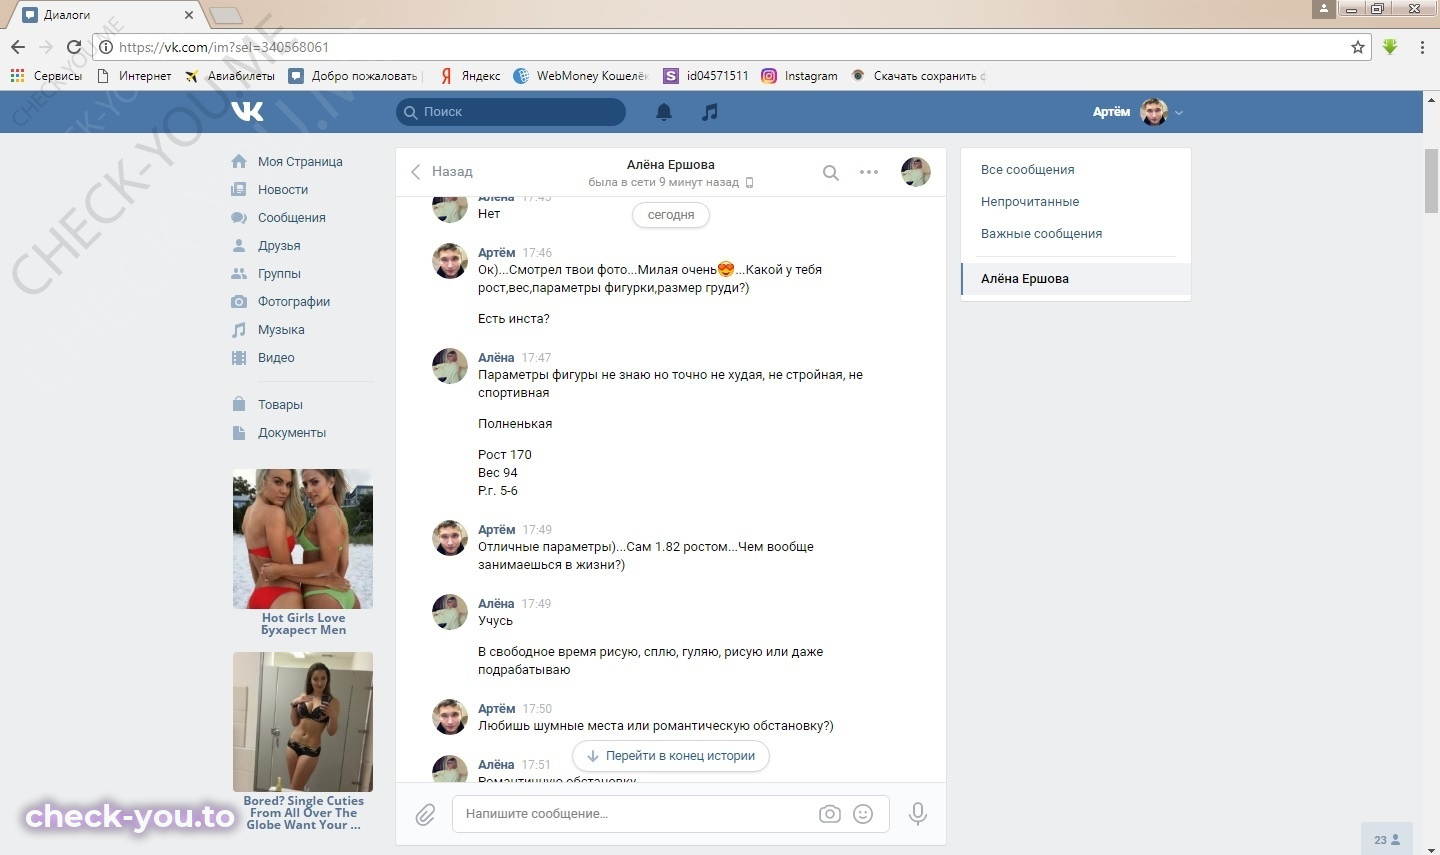Open conversation actions three-dots menu
The width and height of the screenshot is (1440, 855).
point(869,172)
